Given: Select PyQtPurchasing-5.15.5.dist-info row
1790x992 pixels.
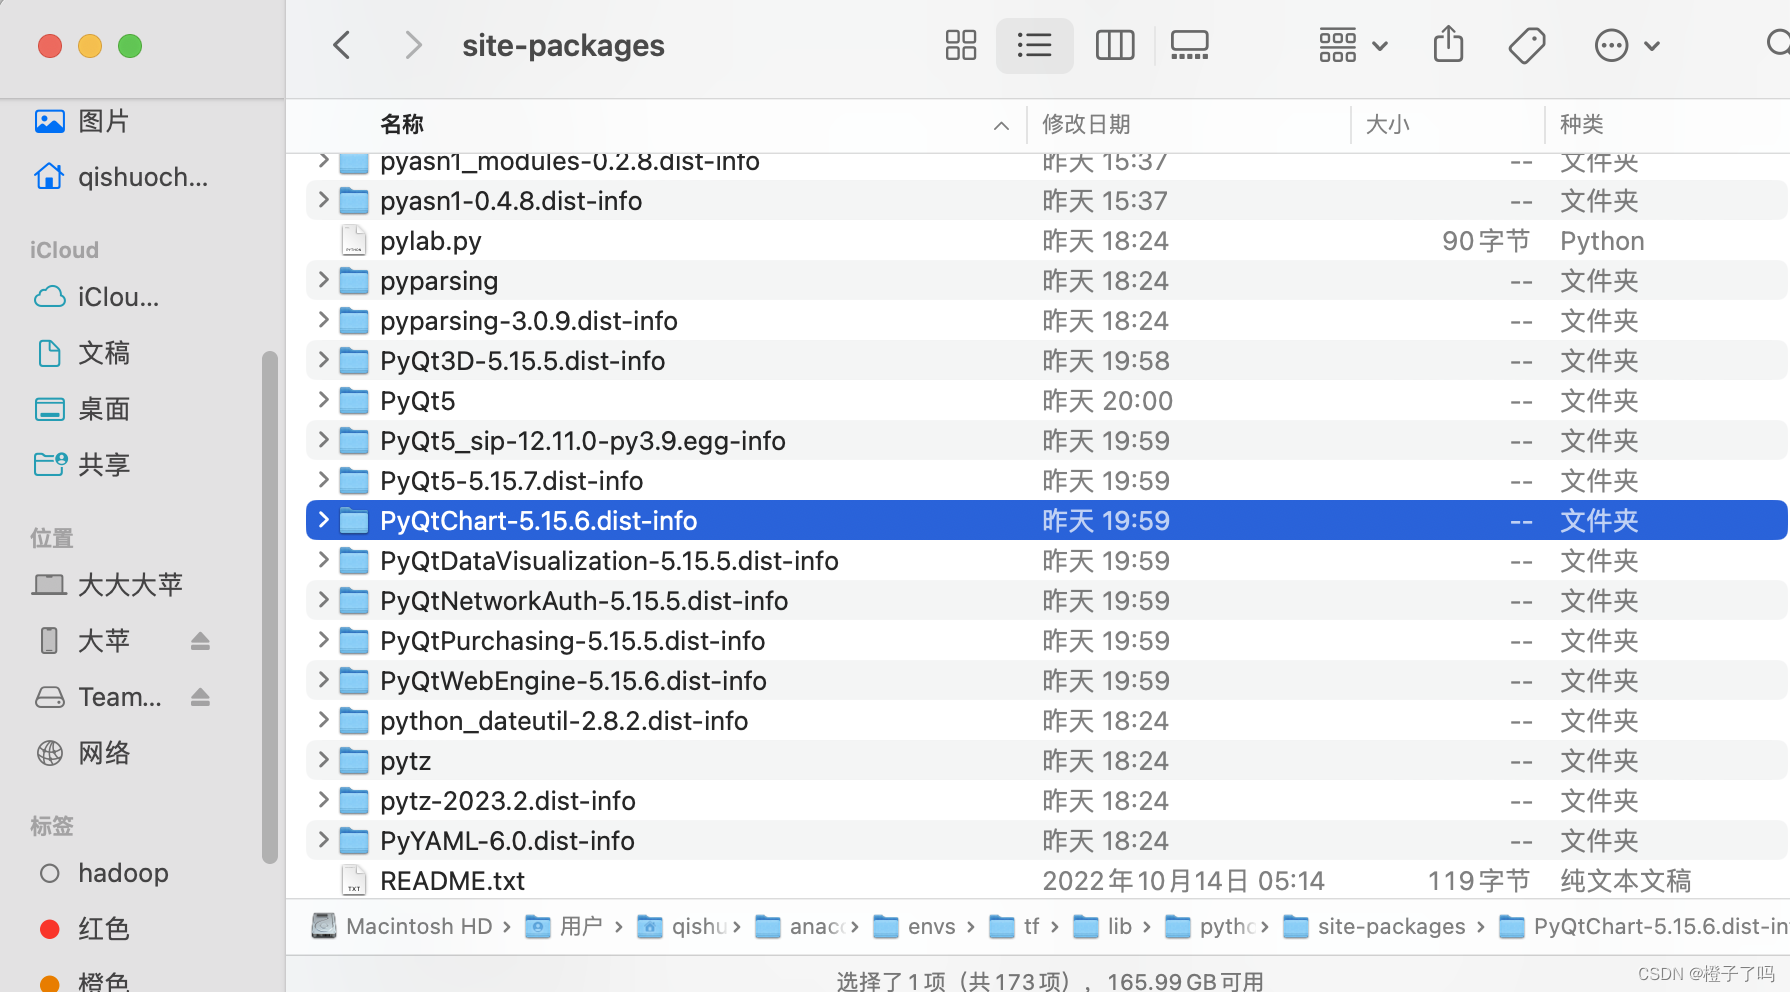Looking at the screenshot, I should [1046, 641].
